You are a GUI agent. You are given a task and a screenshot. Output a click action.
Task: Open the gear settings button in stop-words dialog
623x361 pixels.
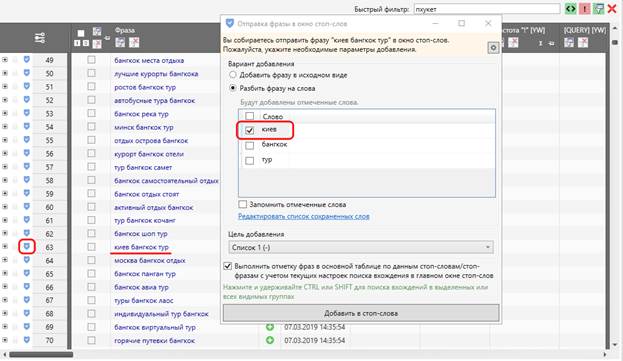pyautogui.click(x=493, y=48)
